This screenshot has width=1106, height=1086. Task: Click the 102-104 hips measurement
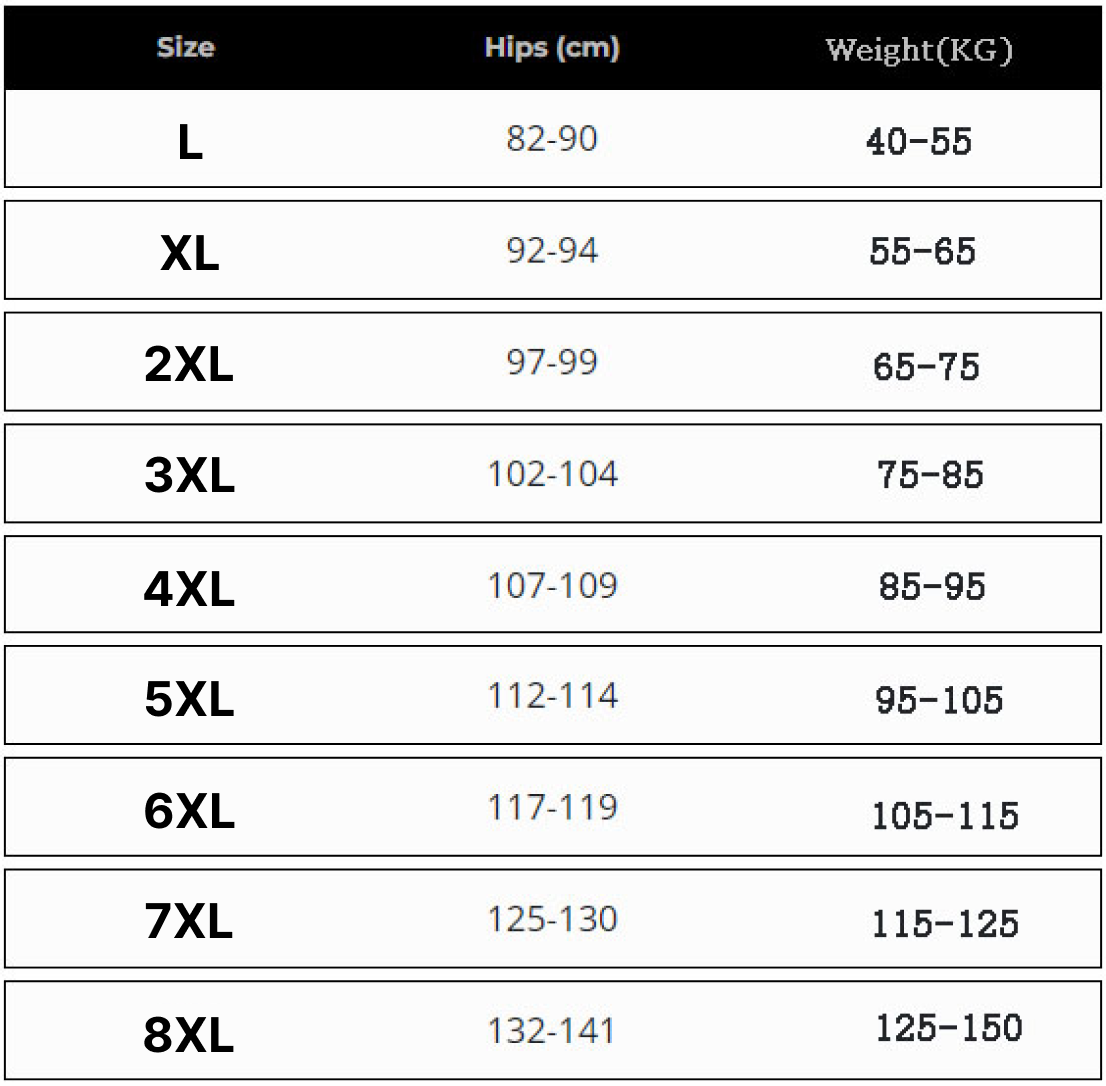click(x=553, y=473)
